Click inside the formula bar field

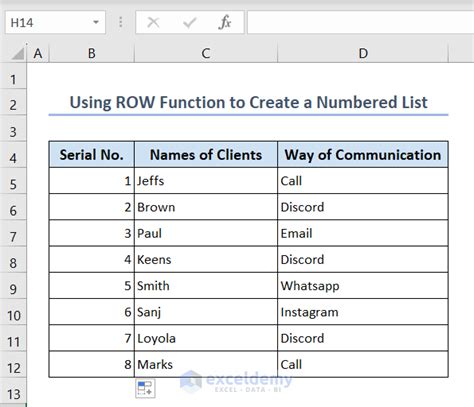click(361, 22)
